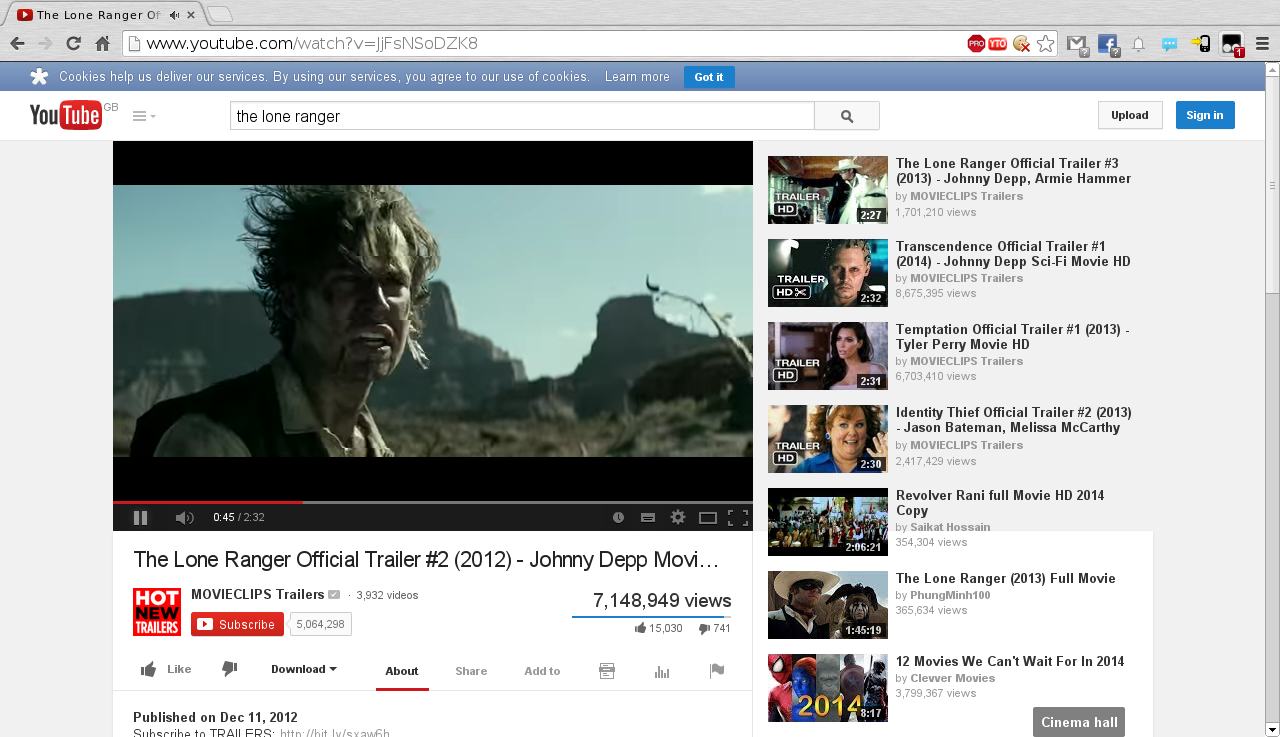The image size is (1280, 737).
Task: Click the Cinema hall button
Action: click(x=1079, y=722)
